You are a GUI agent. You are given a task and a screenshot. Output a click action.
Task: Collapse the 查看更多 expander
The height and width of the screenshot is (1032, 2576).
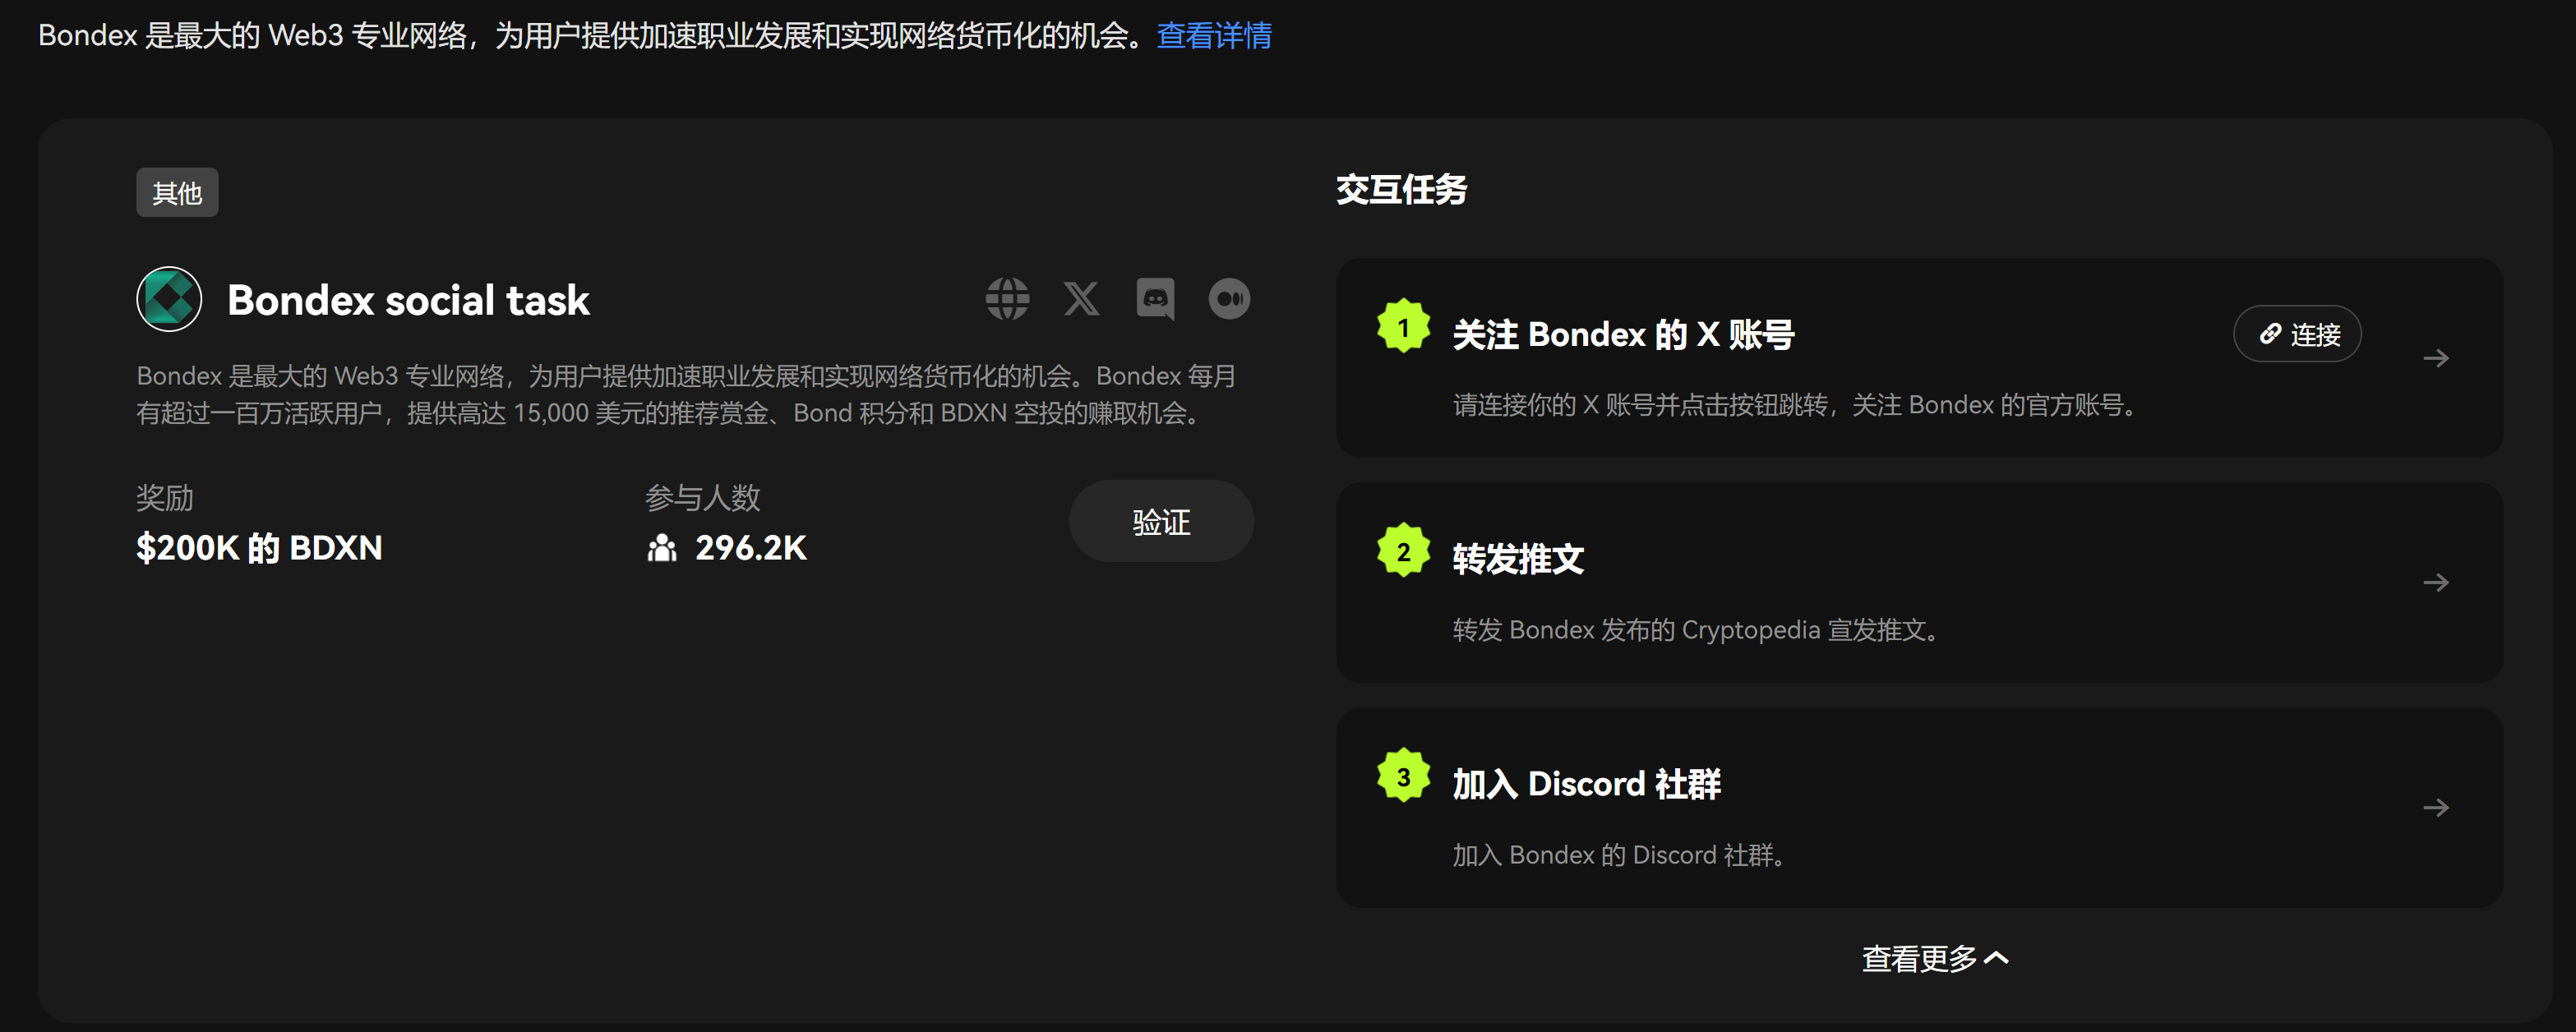point(1935,958)
